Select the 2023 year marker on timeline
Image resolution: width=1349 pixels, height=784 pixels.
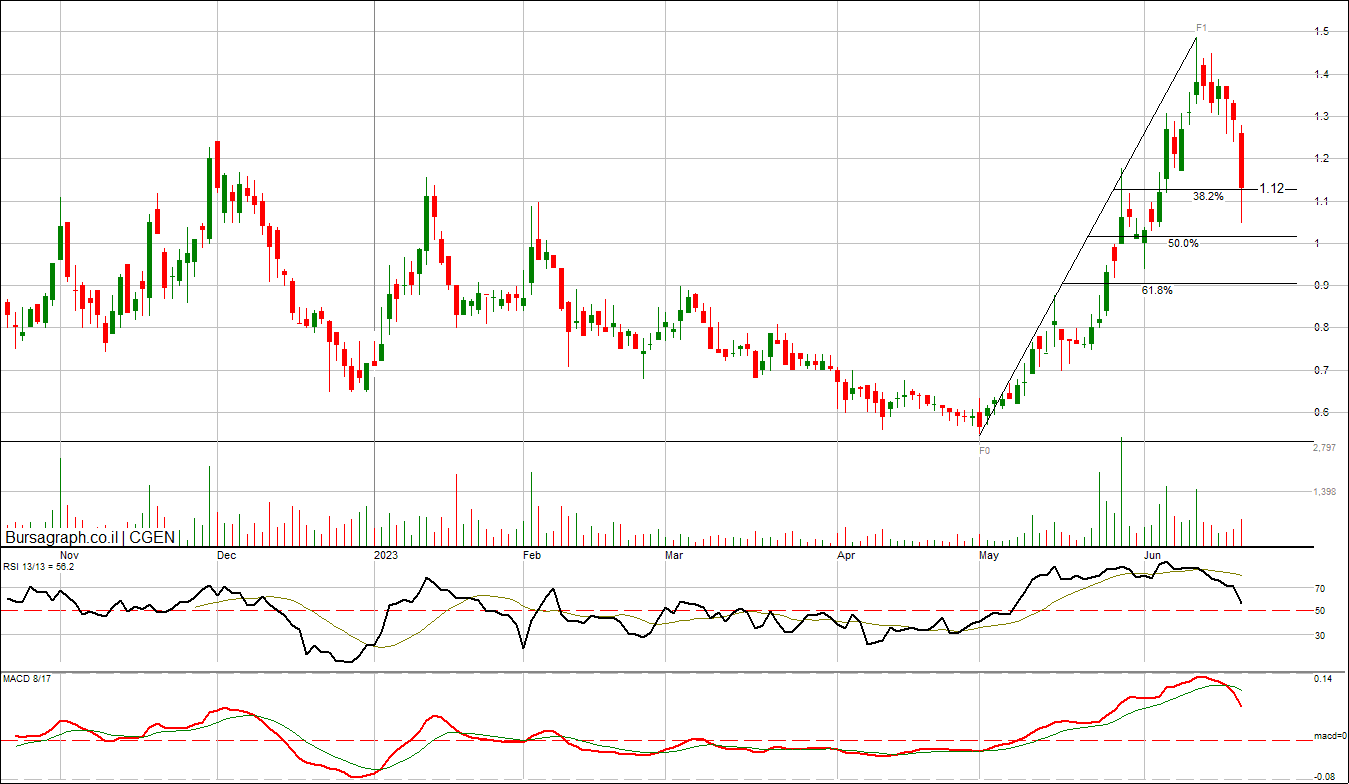(386, 554)
